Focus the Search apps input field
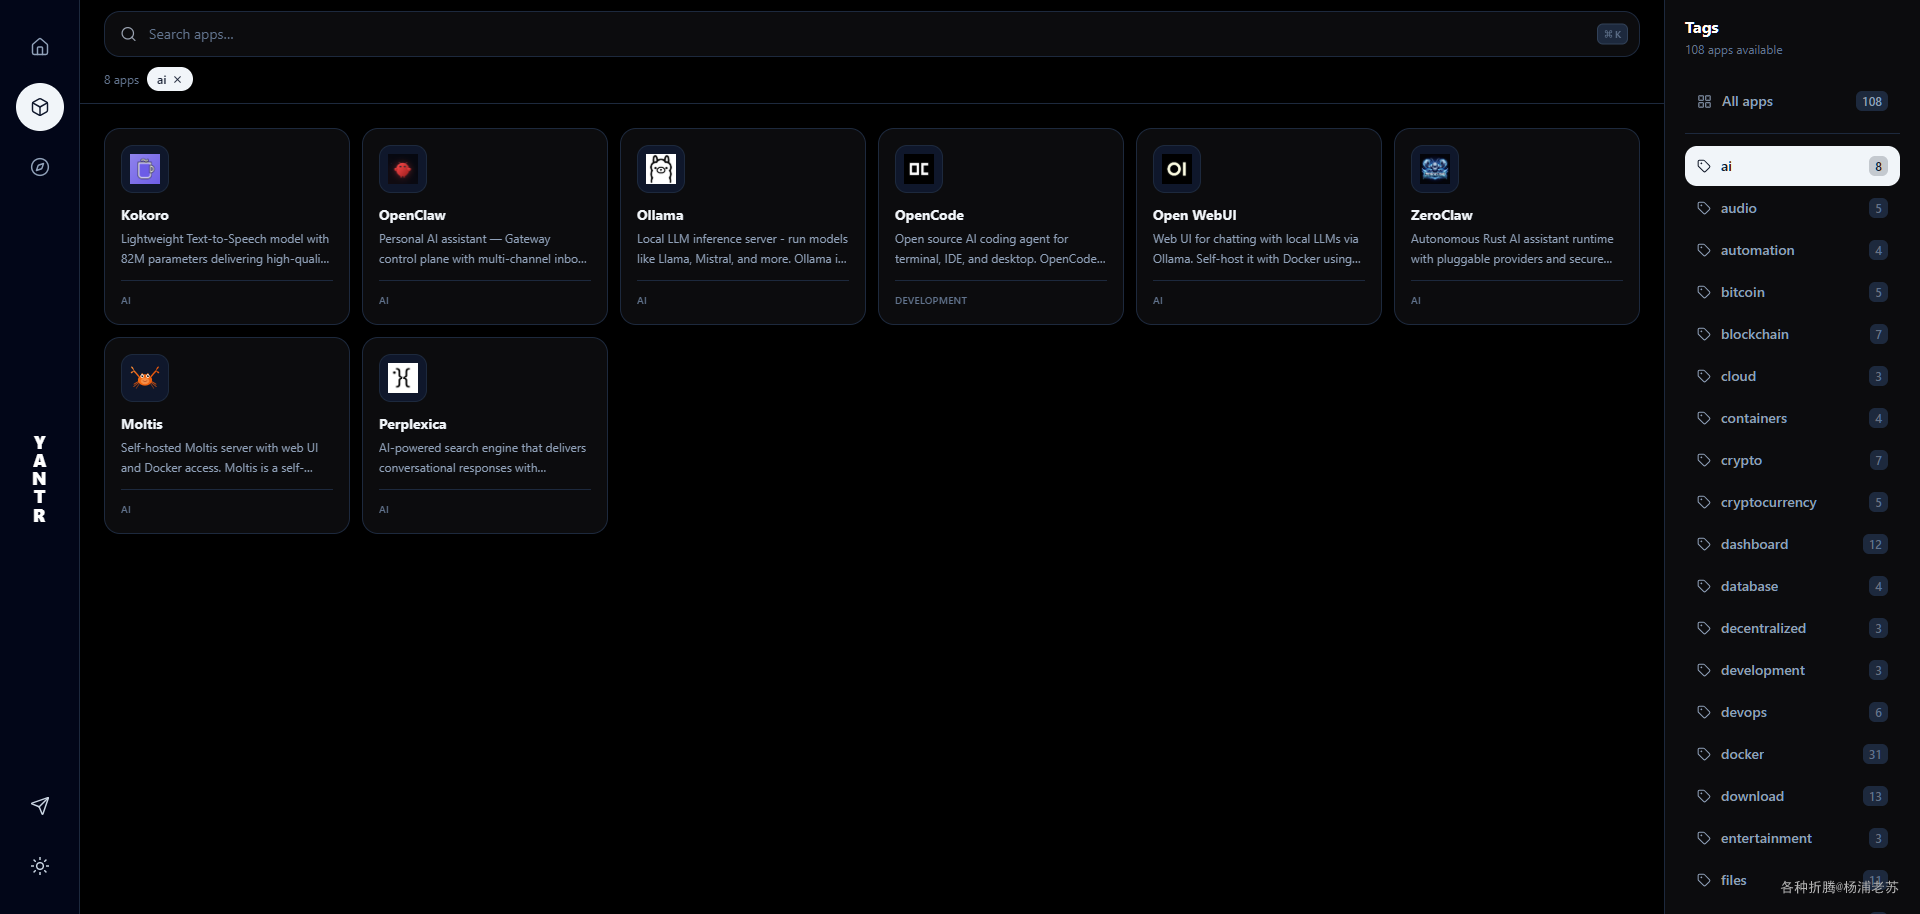Screen dimensions: 1920x914 point(872,34)
